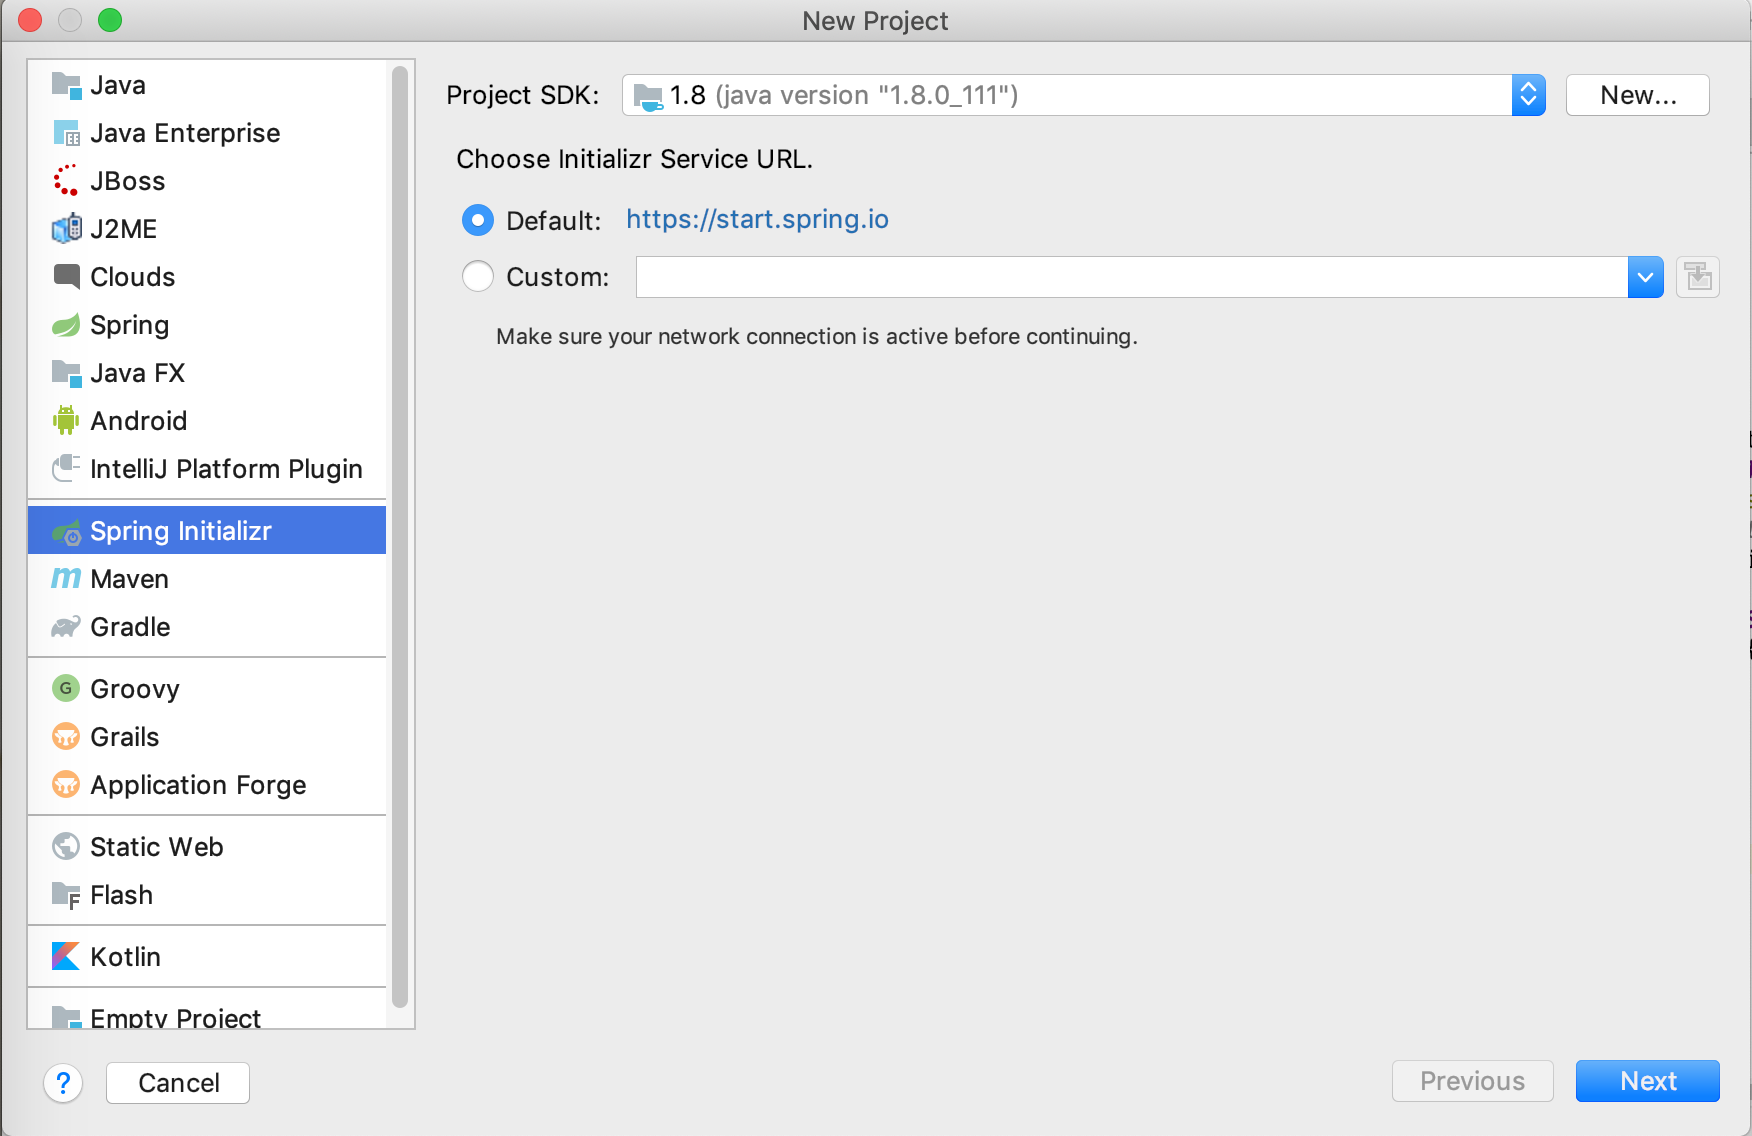The image size is (1752, 1136).
Task: Click the Grails orange icon
Action: click(x=66, y=737)
